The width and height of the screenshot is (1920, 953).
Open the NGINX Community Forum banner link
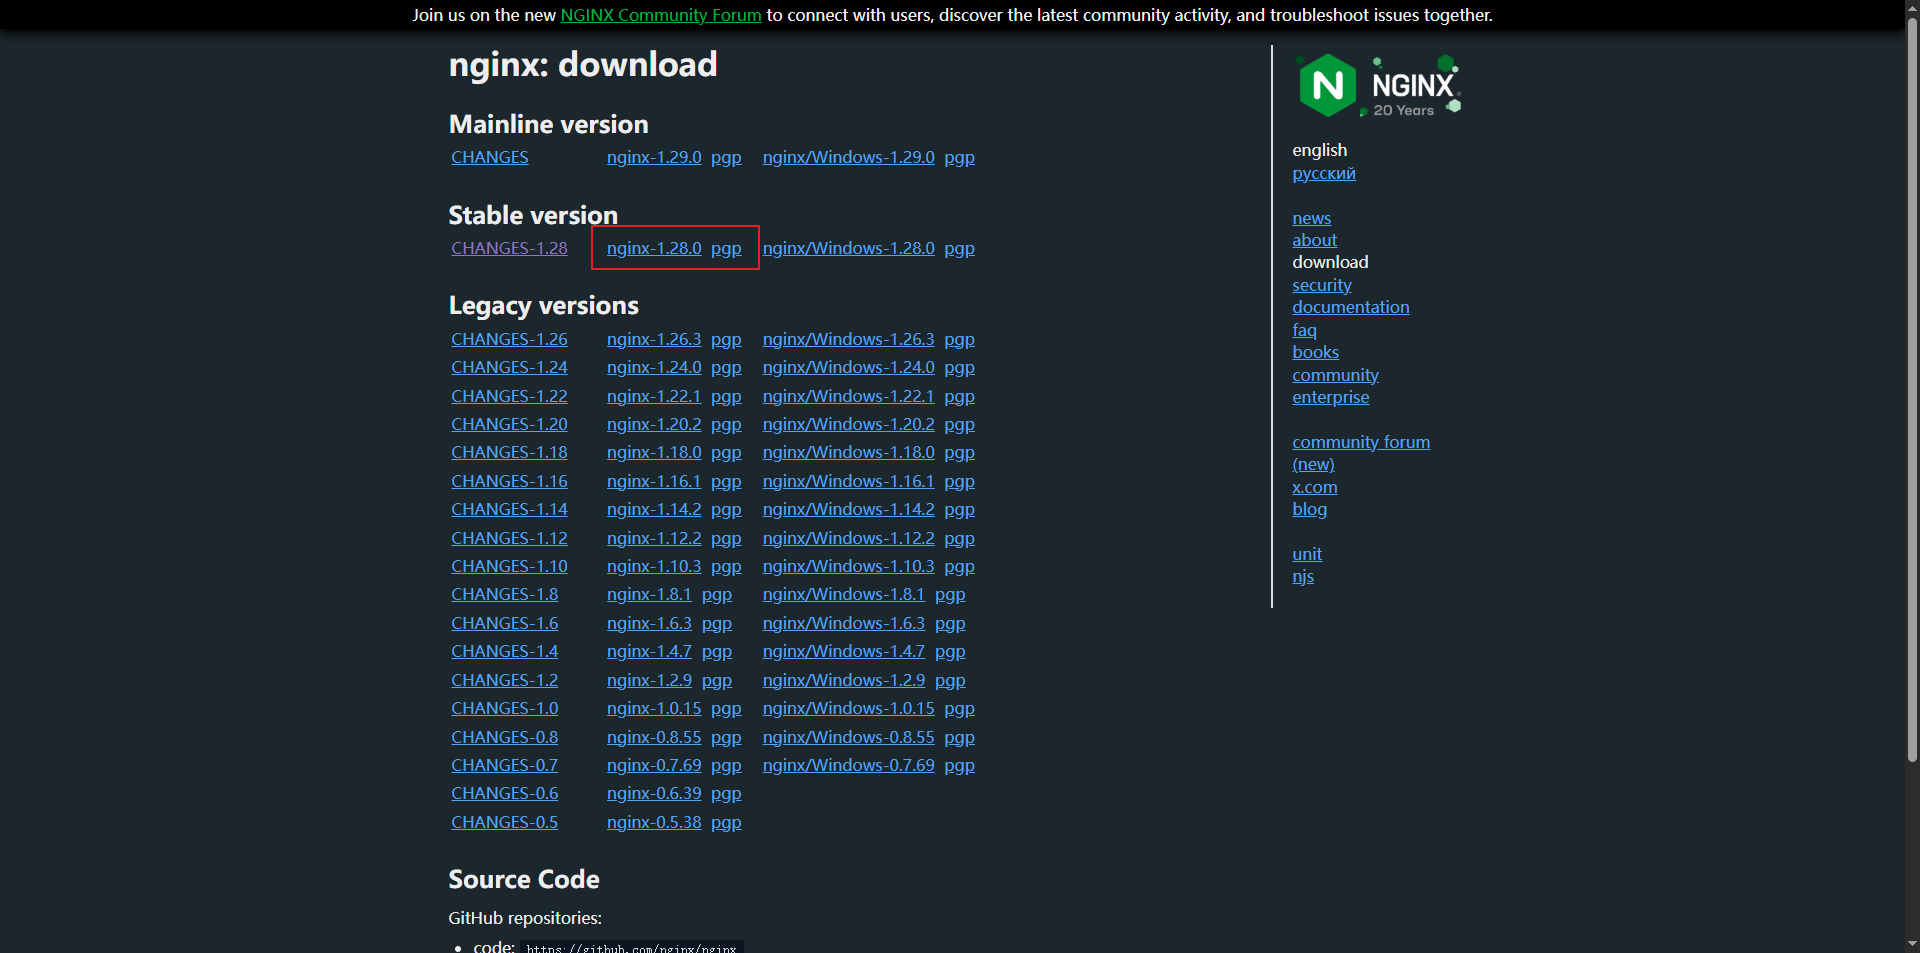coord(661,15)
